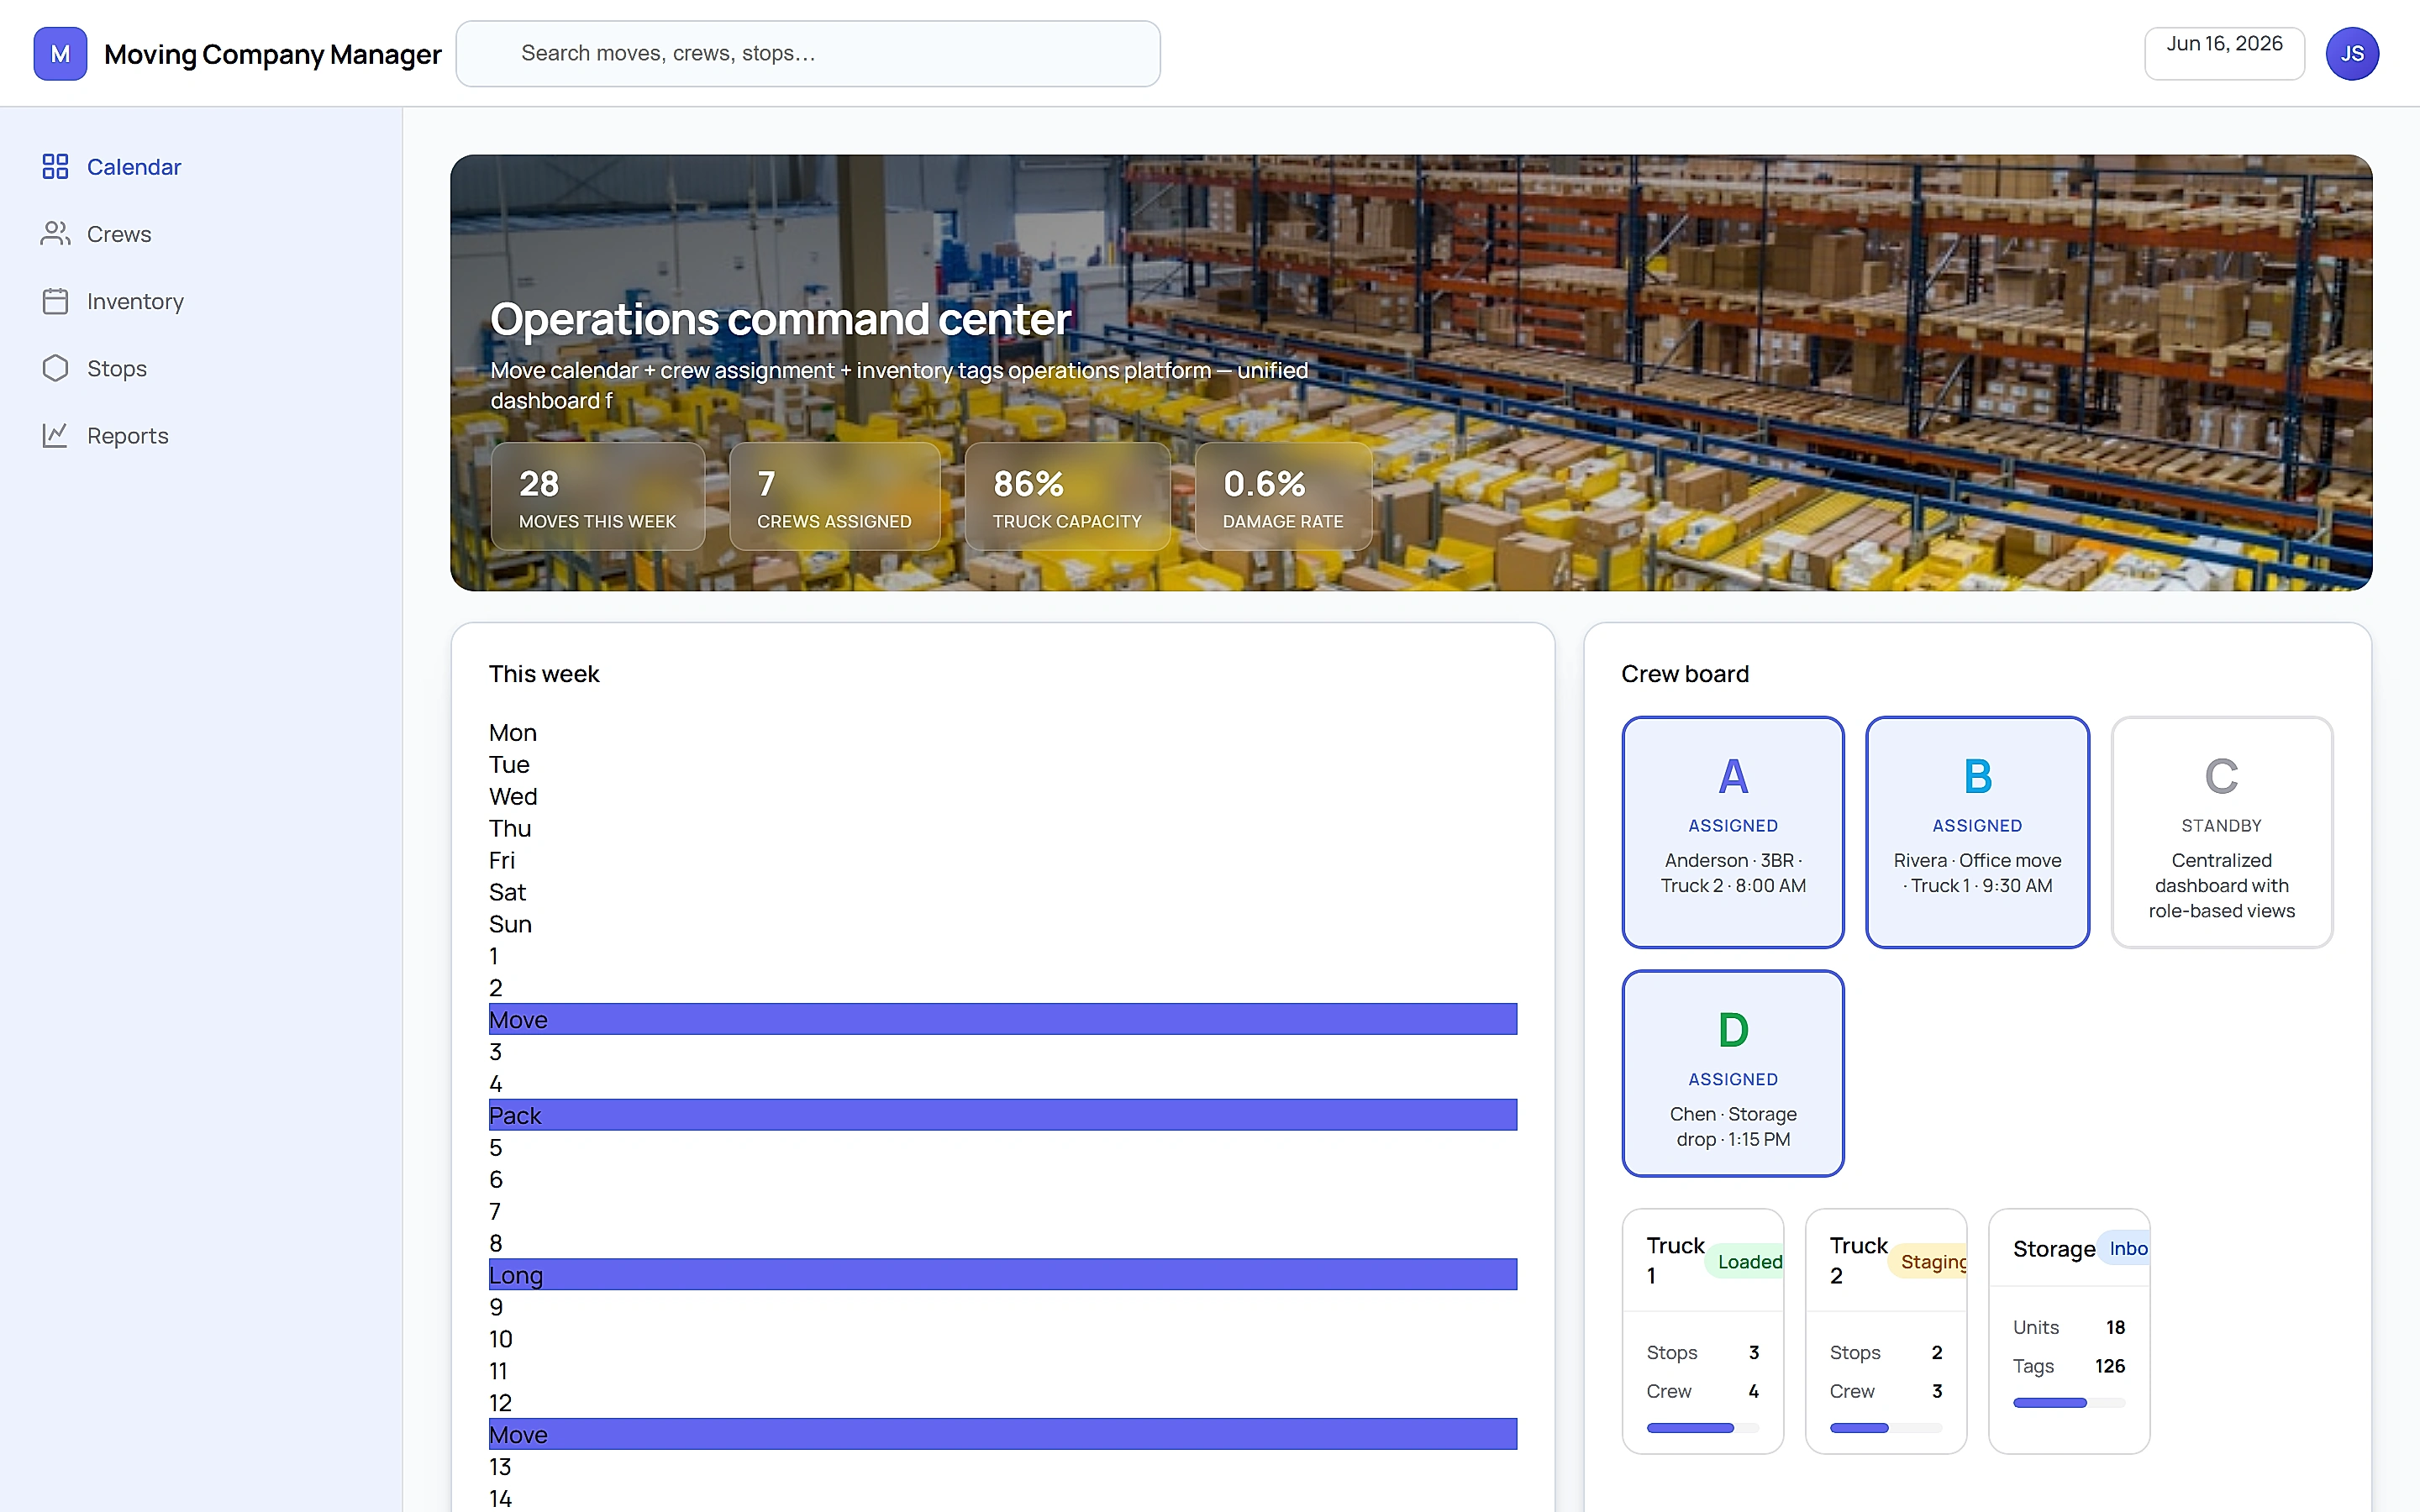
Task: Select the 7 Crews Assigned stat card
Action: click(834, 497)
